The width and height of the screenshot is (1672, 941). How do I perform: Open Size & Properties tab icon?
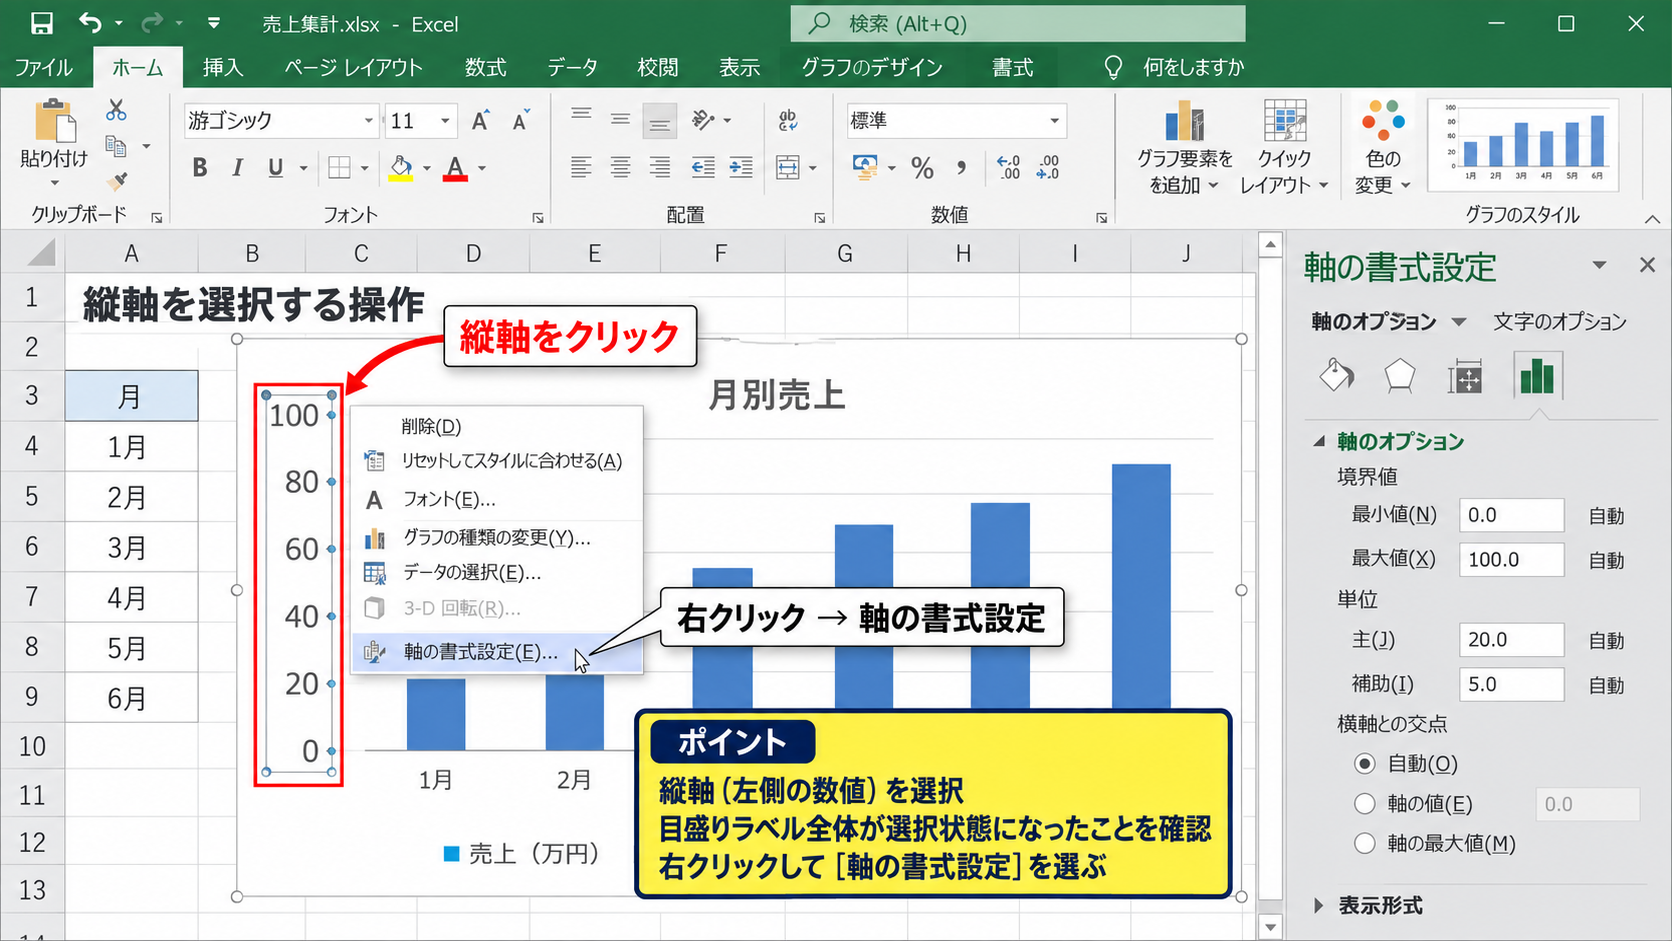(1464, 377)
